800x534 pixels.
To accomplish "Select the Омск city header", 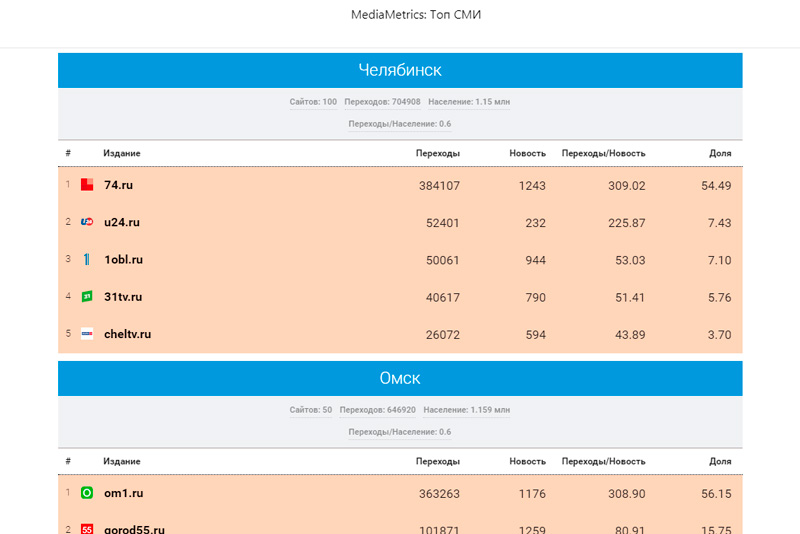I will [x=400, y=378].
